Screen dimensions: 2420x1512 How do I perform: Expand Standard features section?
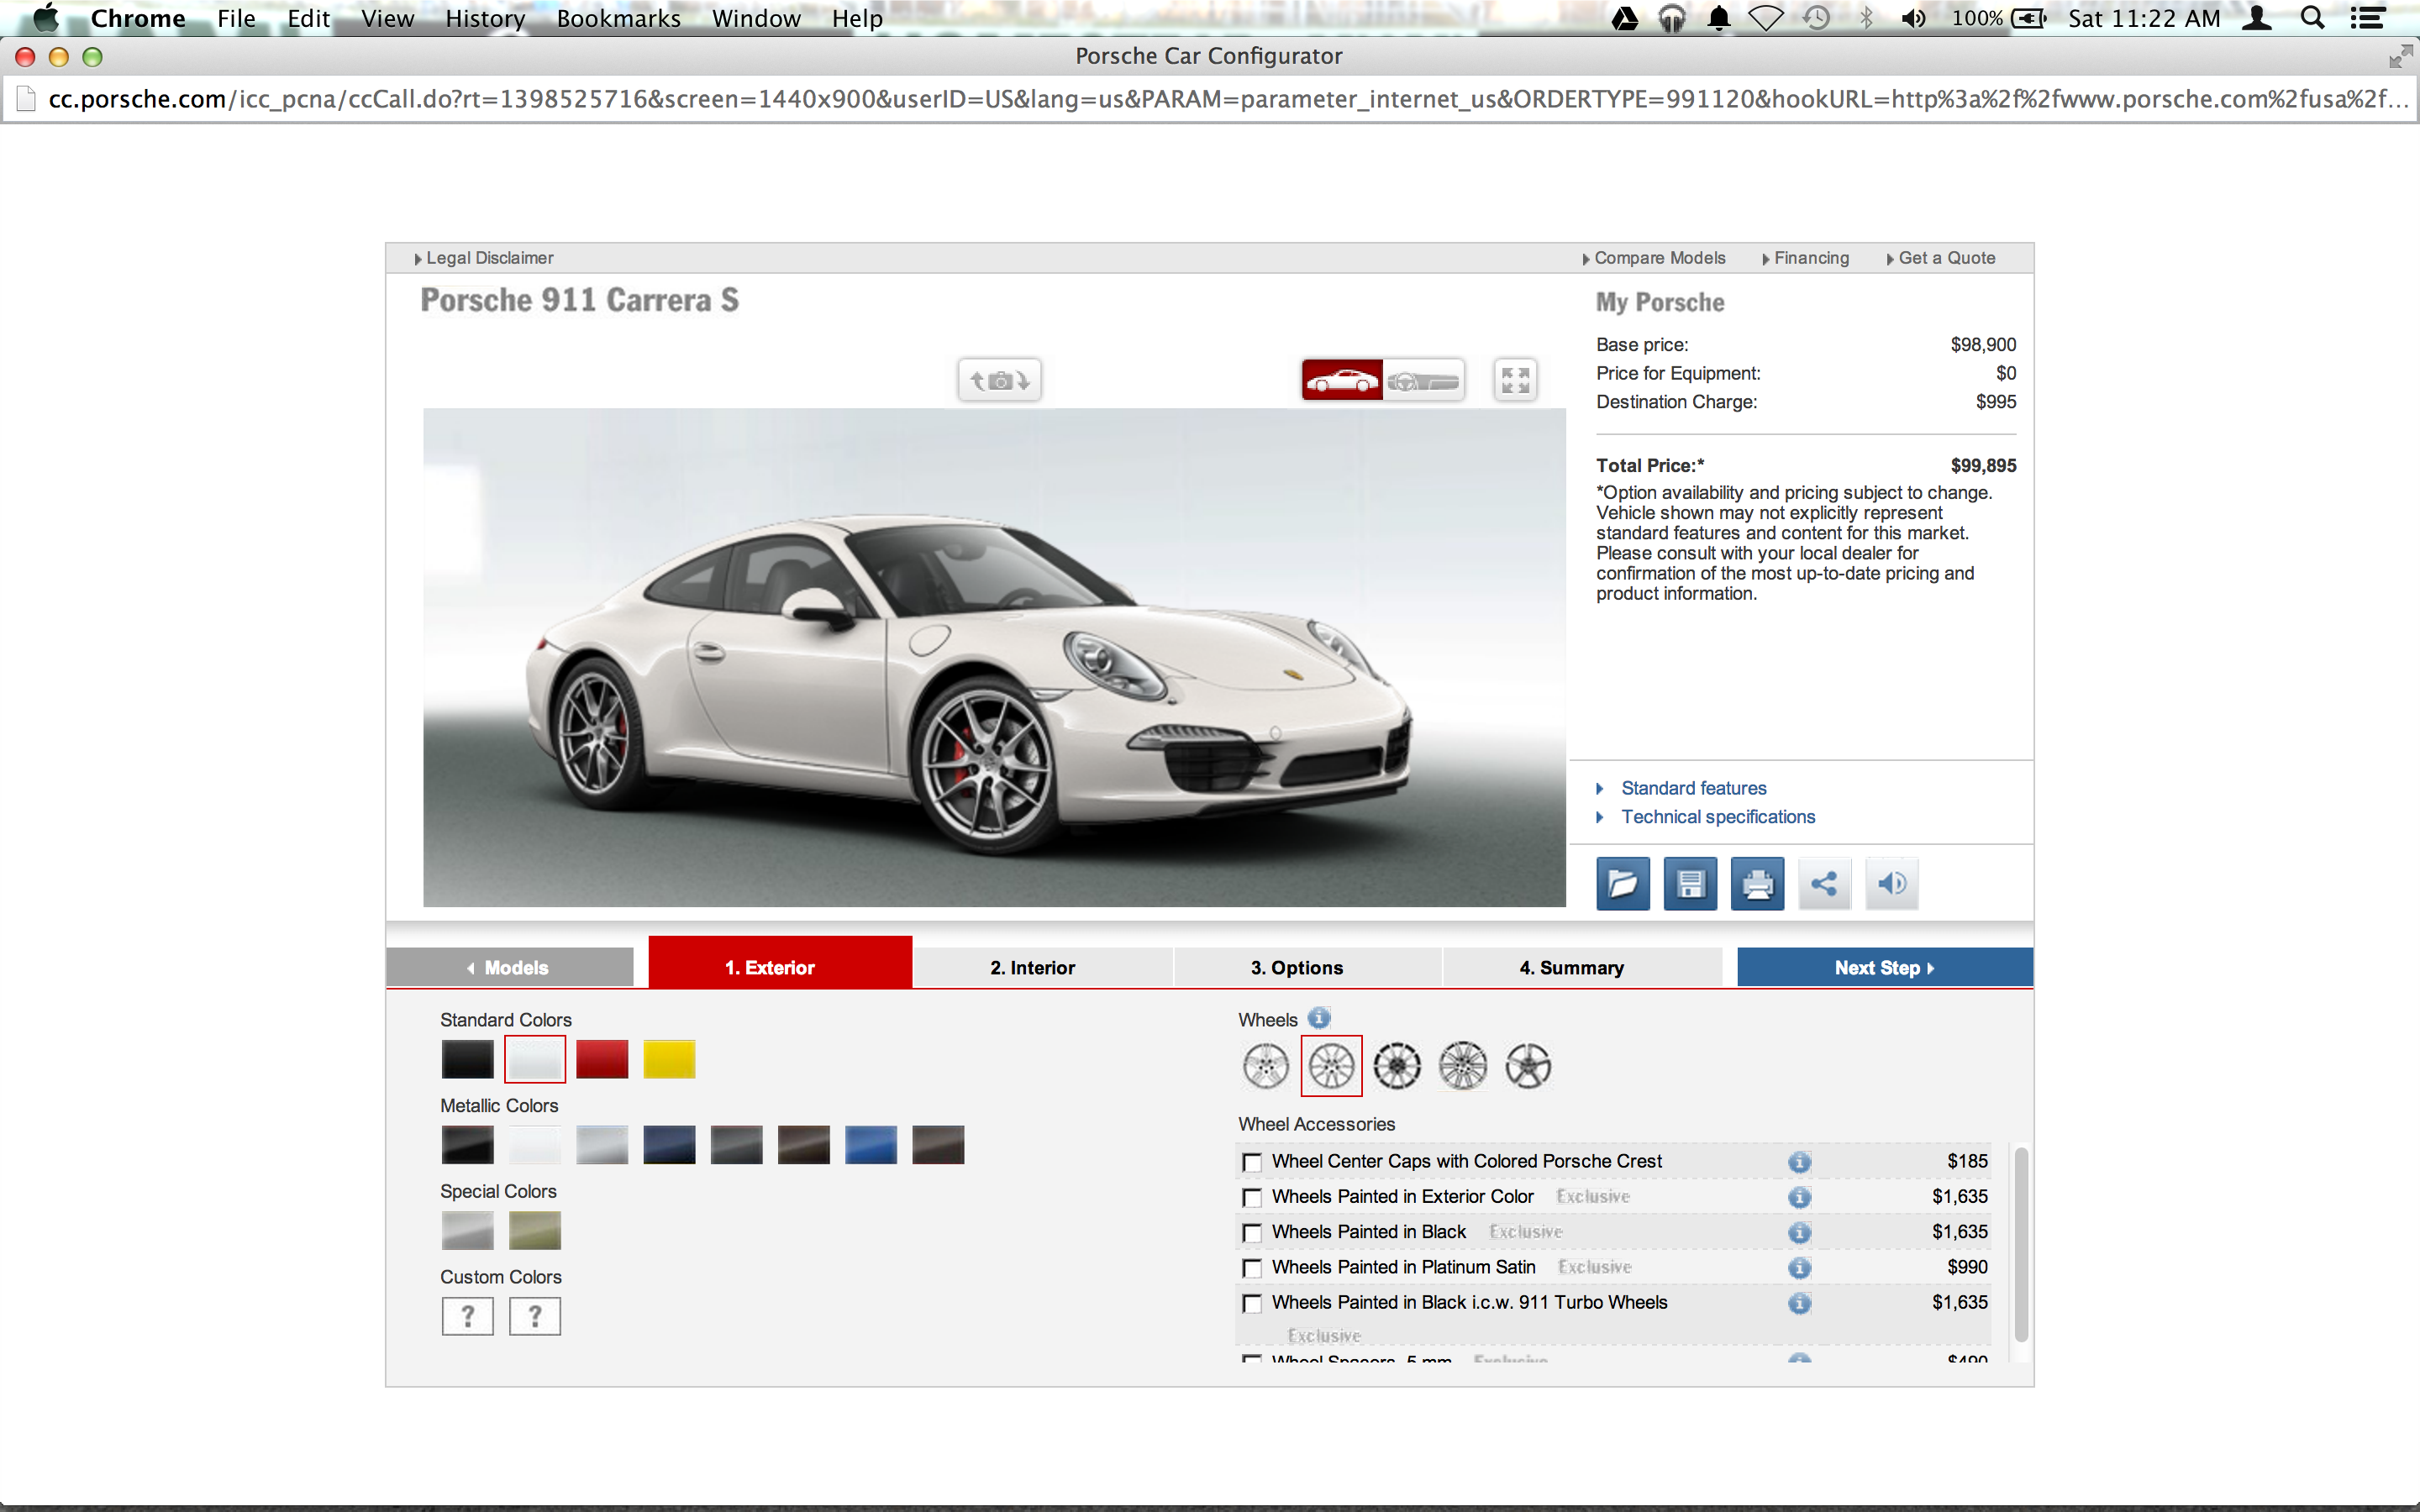tap(1693, 788)
